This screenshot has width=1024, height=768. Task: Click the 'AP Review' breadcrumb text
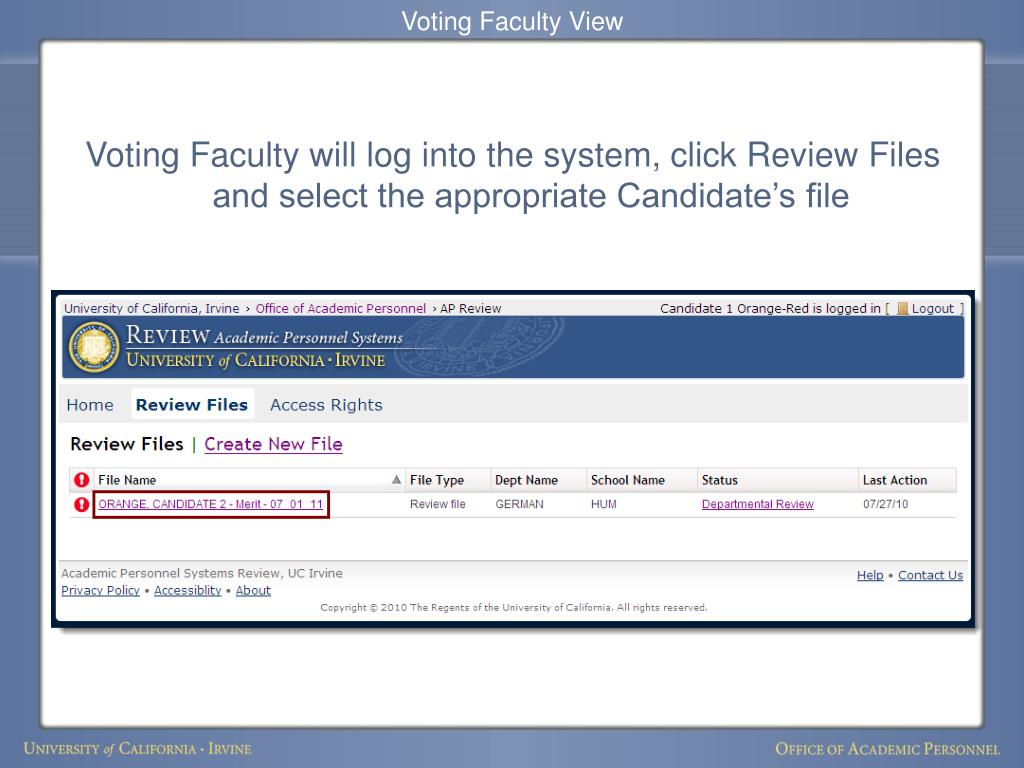[471, 308]
